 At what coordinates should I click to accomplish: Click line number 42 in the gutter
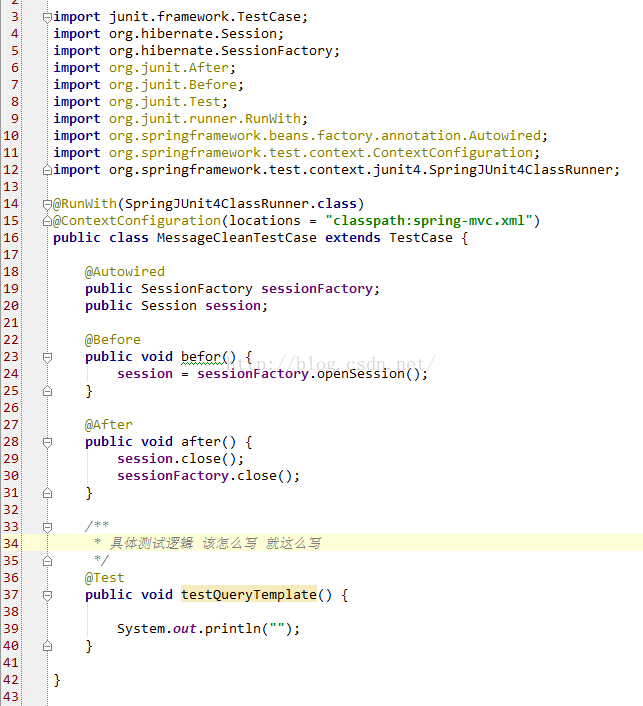coord(11,679)
